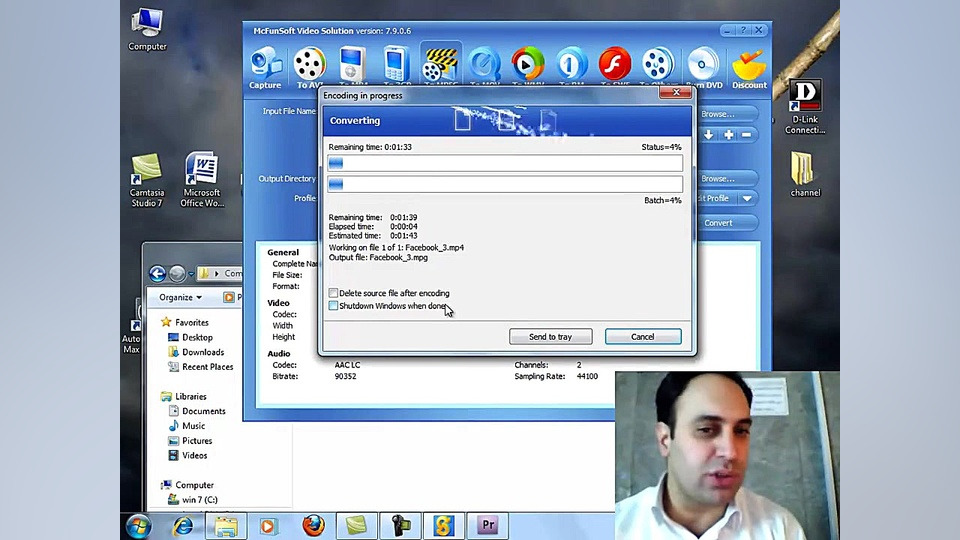The height and width of the screenshot is (540, 960).
Task: Open Camtasia taskbar button
Action: coord(356,526)
